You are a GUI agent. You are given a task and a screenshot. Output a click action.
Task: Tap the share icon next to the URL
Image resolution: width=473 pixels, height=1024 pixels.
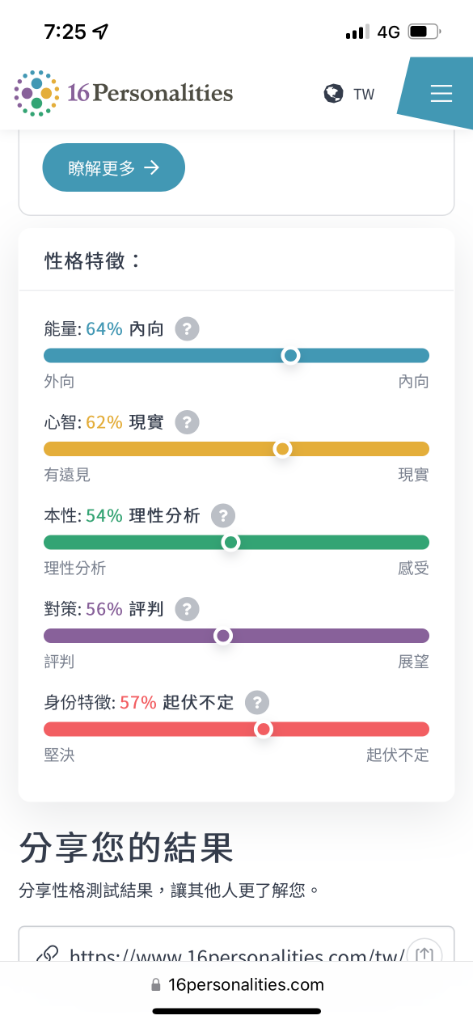[x=425, y=953]
